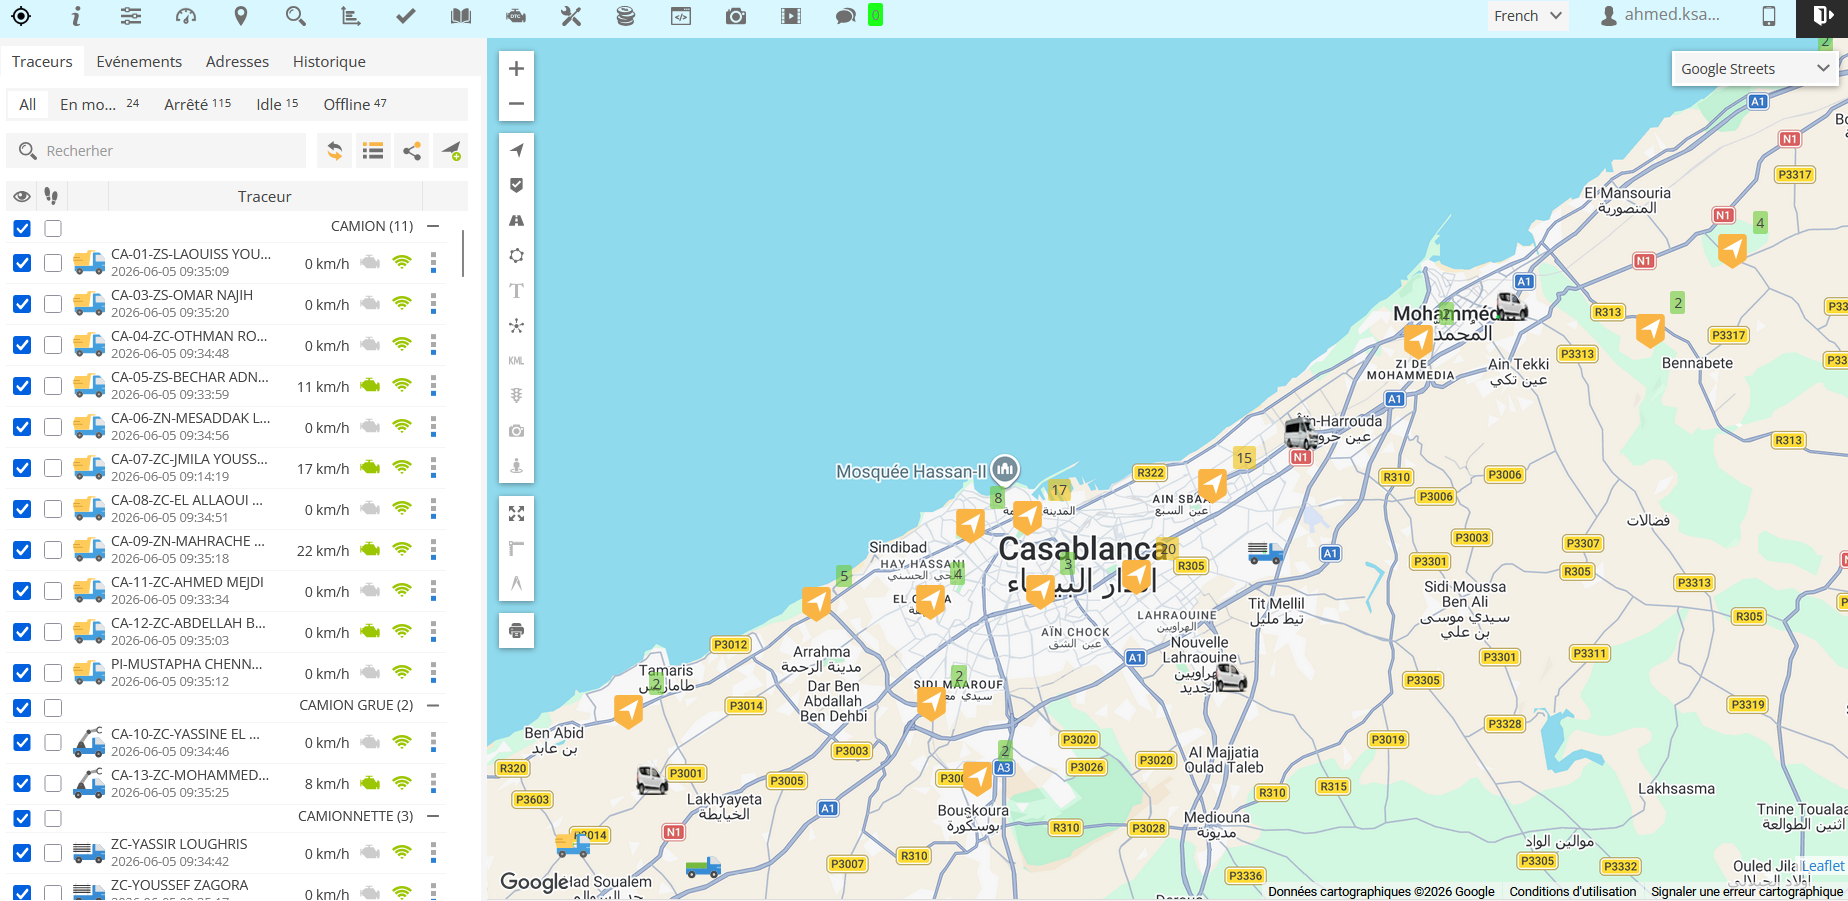Click the print map button

(516, 630)
